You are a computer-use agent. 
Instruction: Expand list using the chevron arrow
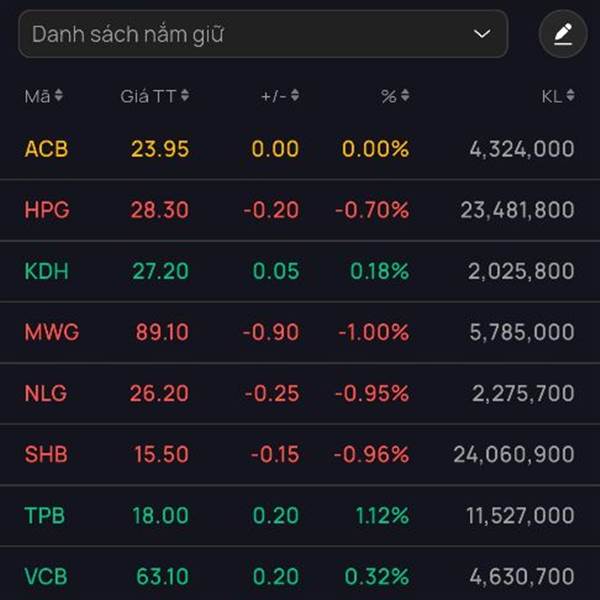point(482,35)
